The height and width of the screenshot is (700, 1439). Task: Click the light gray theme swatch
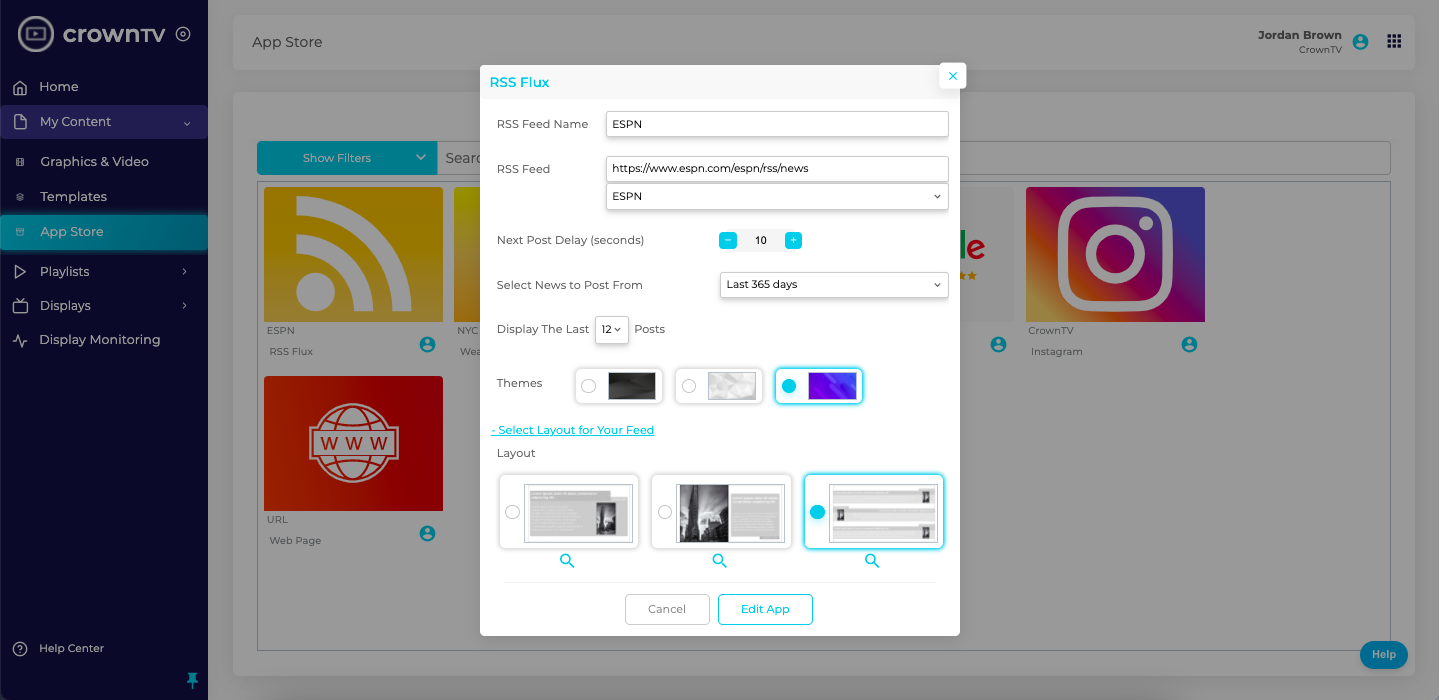point(732,386)
